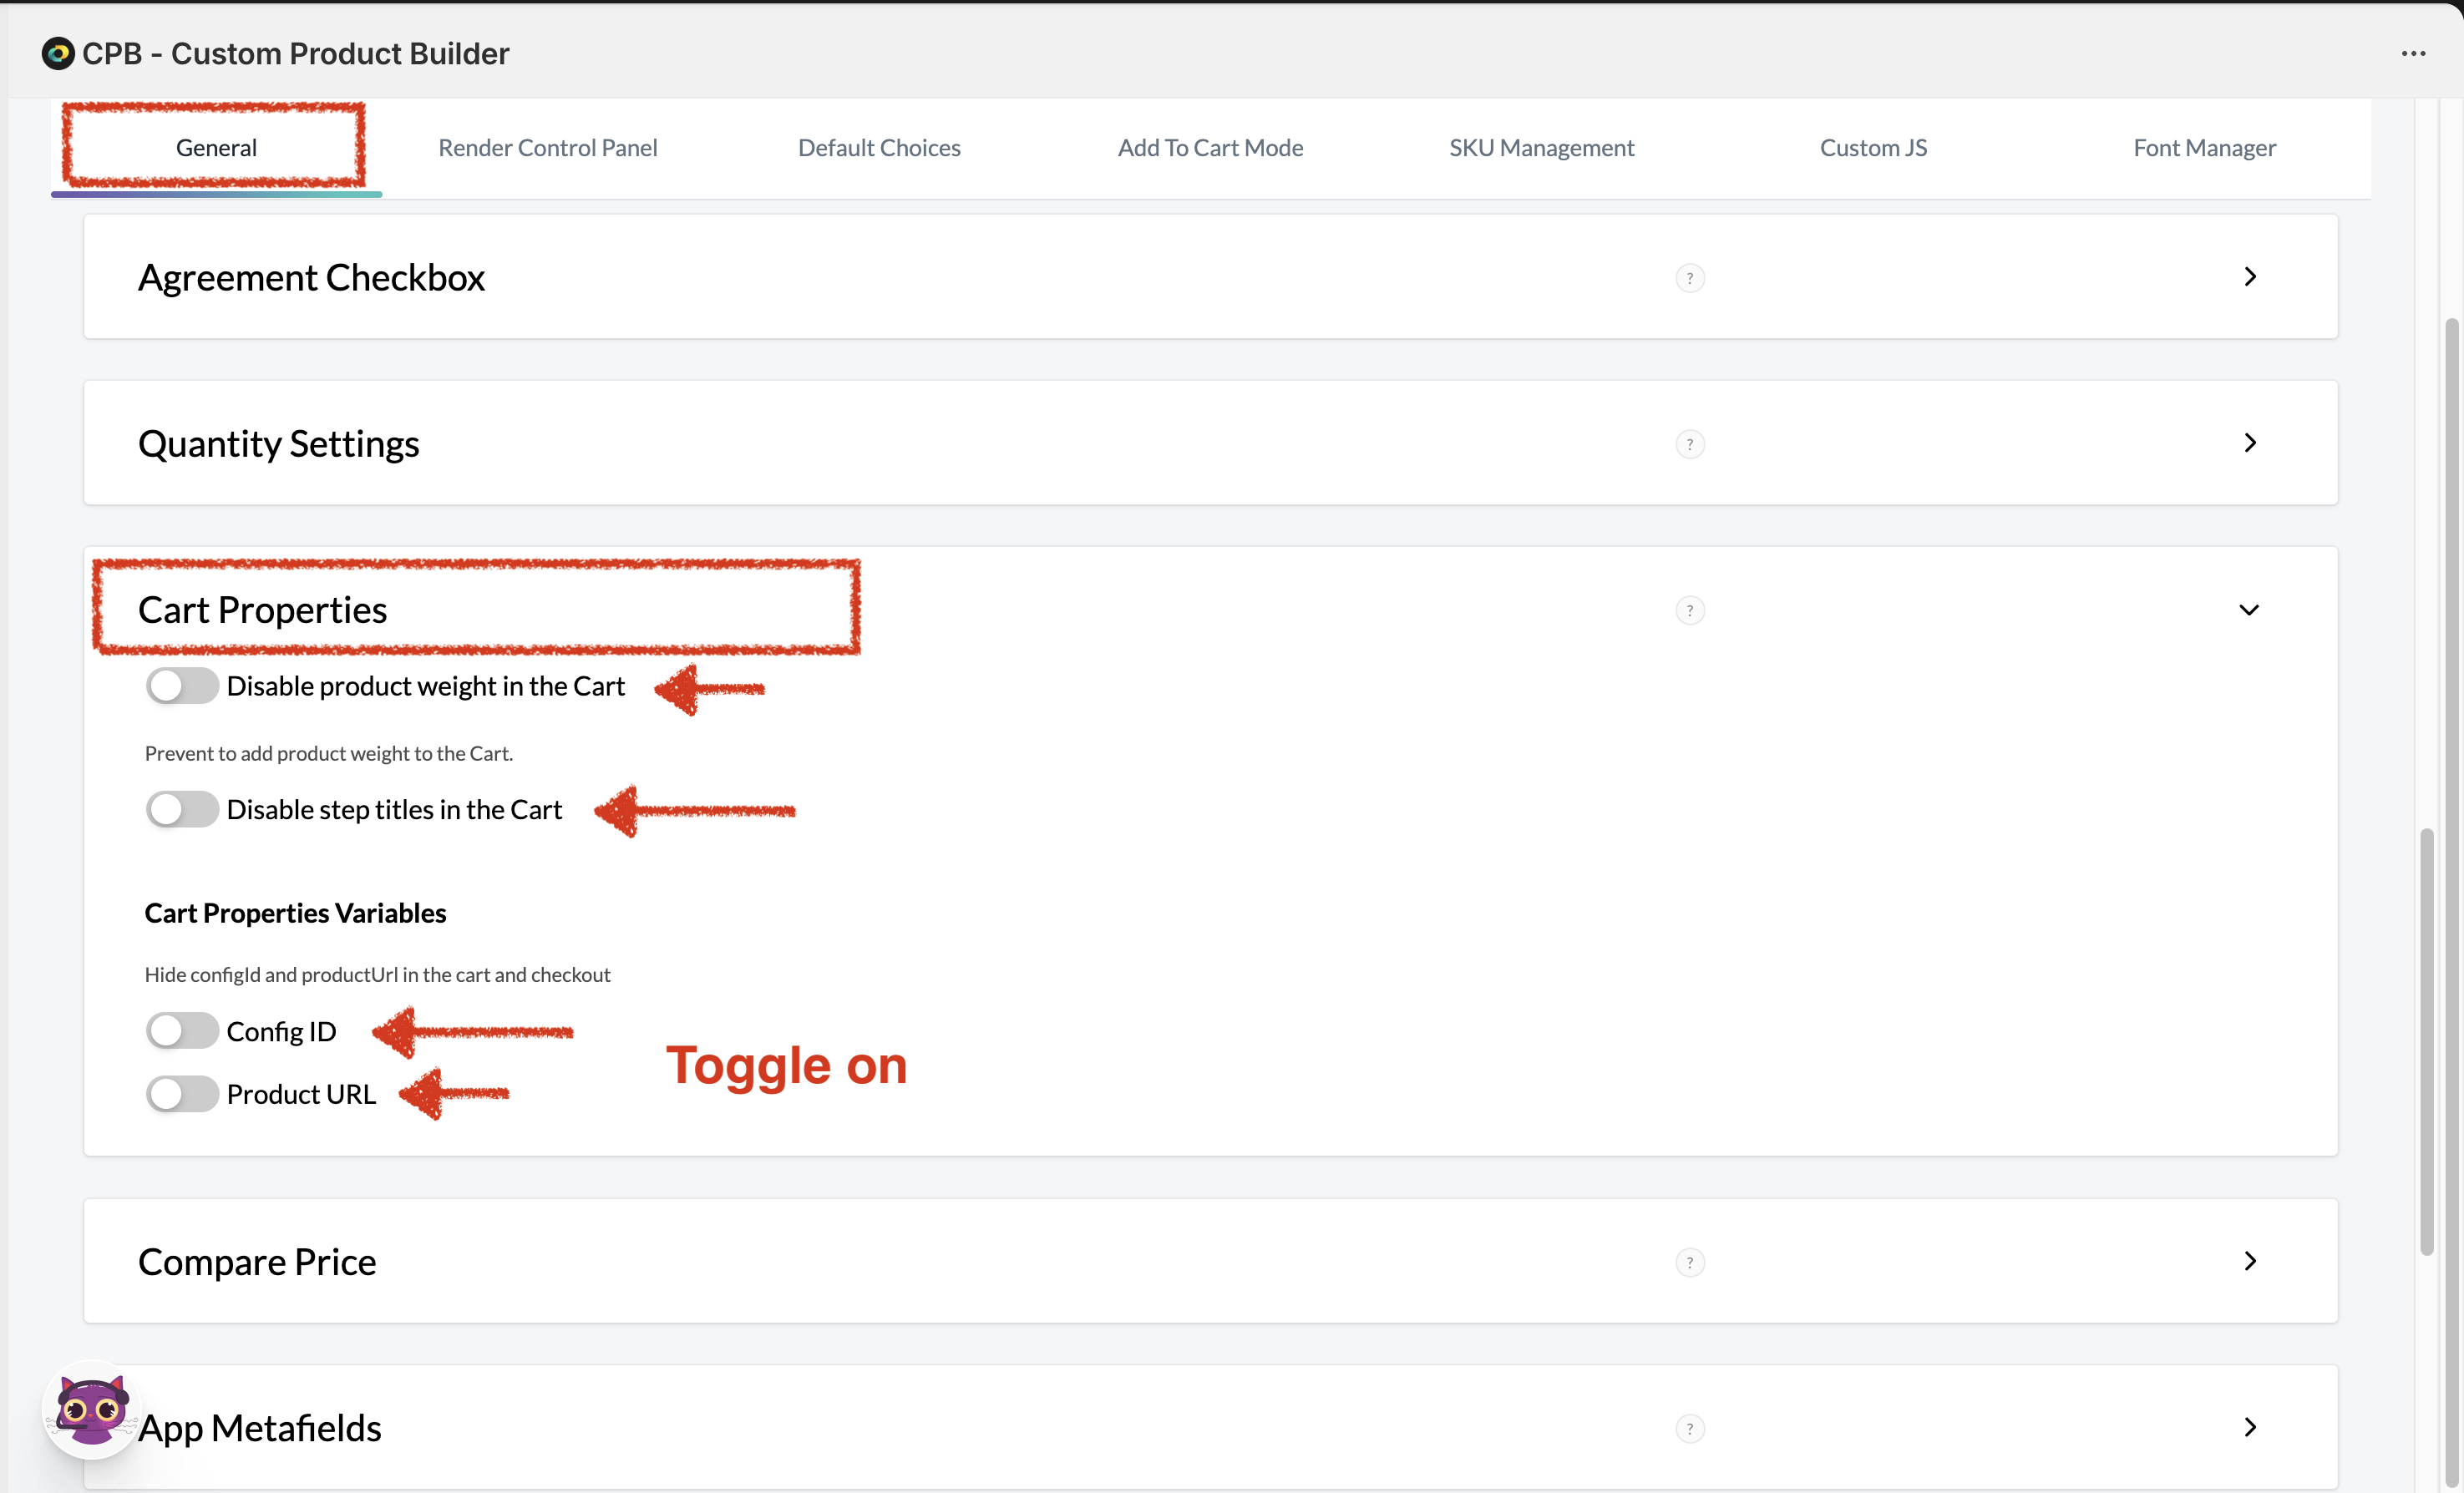The image size is (2464, 1493).
Task: Click the CPB app logo icon
Action: tap(58, 53)
